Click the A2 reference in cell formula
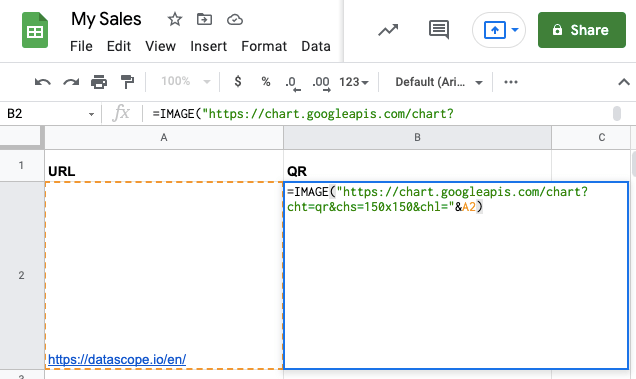Image resolution: width=636 pixels, height=379 pixels. (469, 207)
